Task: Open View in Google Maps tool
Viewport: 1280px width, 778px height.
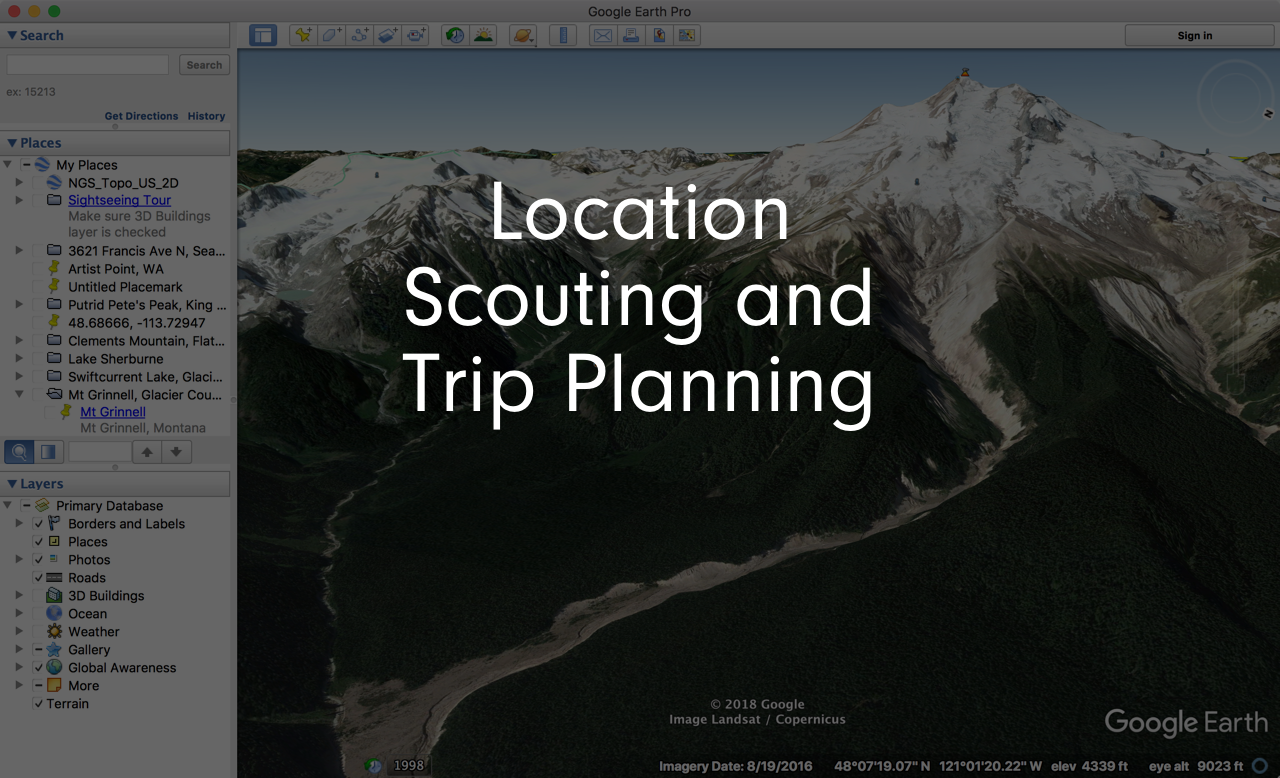Action: click(686, 35)
